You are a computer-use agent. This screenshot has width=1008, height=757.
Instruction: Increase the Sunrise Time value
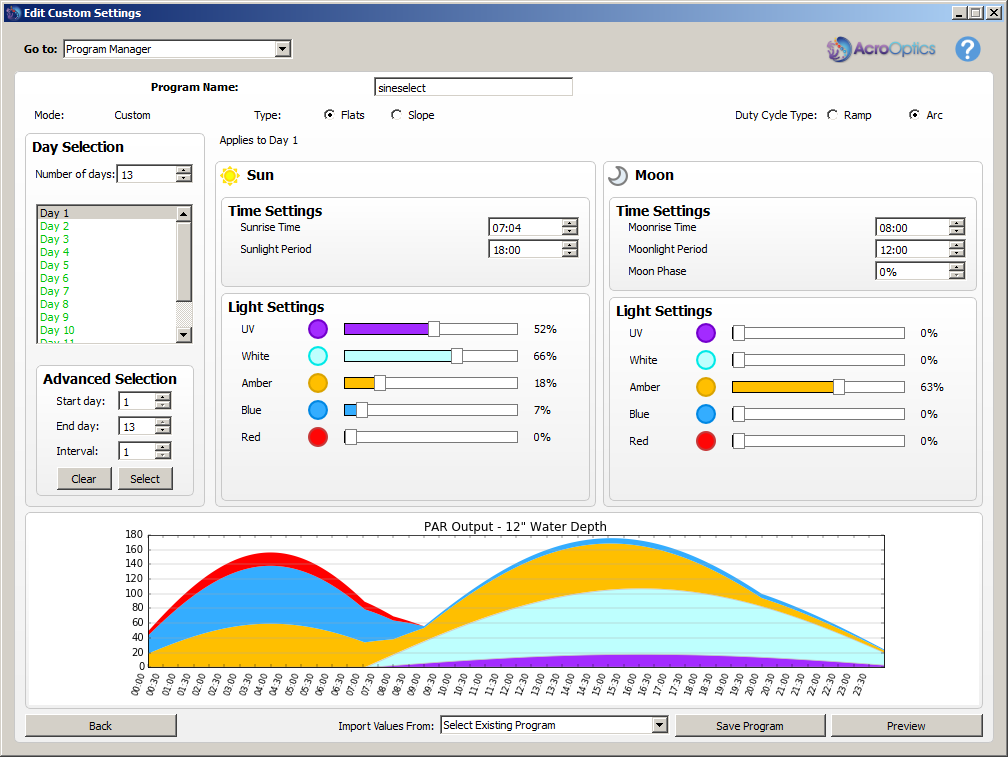[x=570, y=223]
